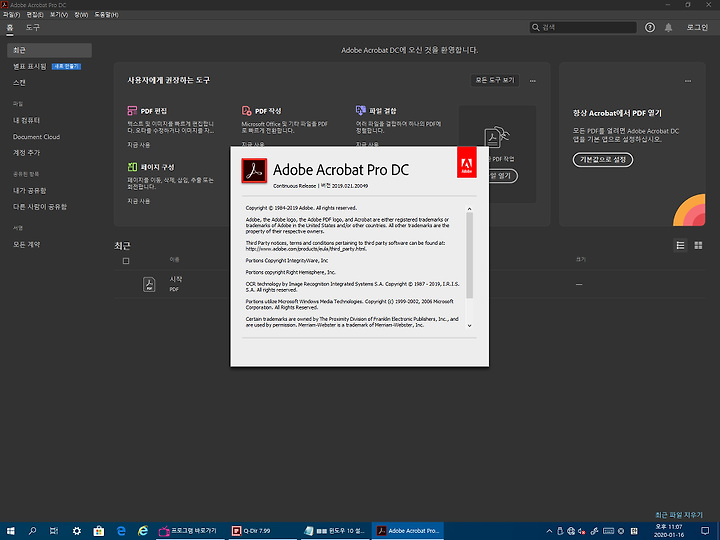Viewport: 720px width, 540px height.
Task: Click the PDF 작성 tool icon
Action: 247,111
